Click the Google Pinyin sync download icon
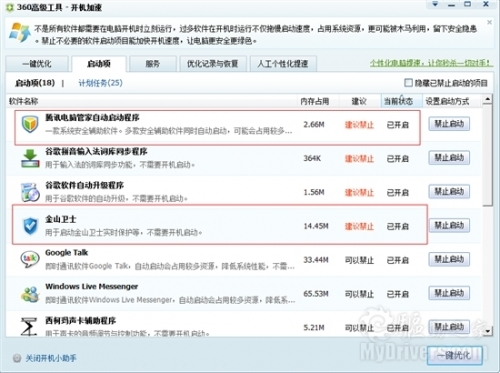 click(30, 159)
